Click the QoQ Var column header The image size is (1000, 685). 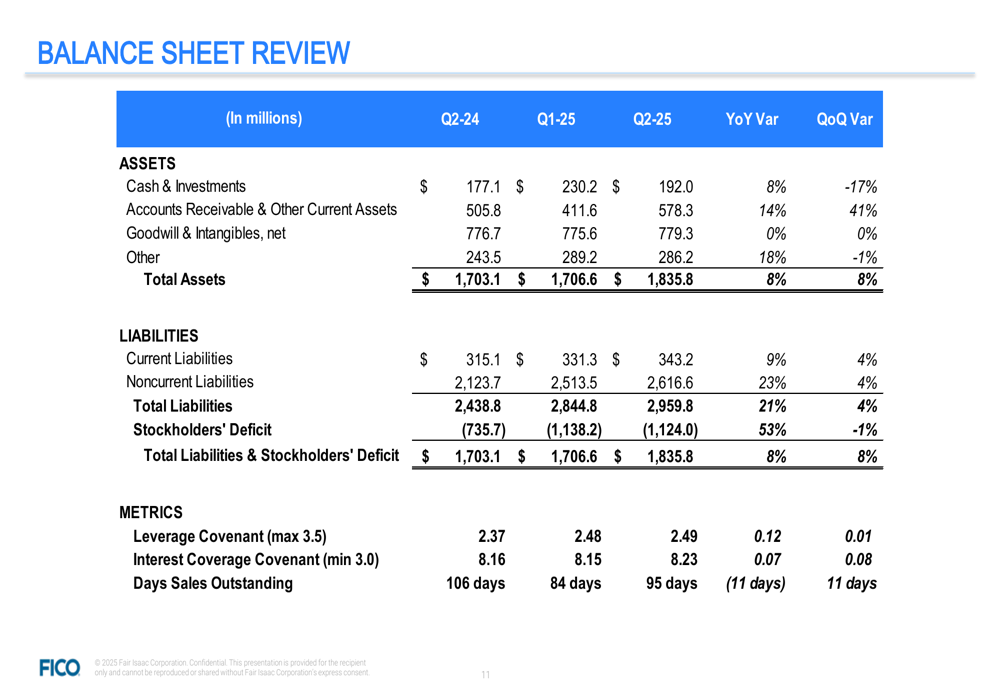(844, 119)
